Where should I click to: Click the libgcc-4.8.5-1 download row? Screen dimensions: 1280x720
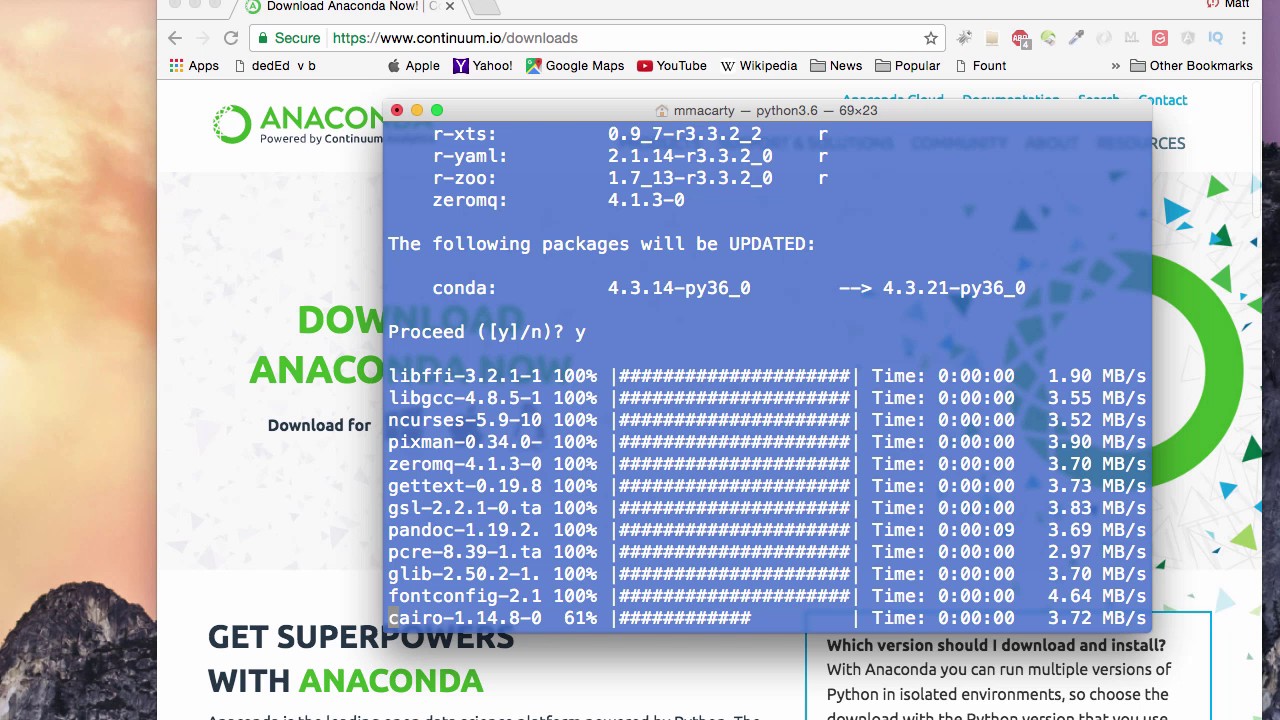(x=767, y=398)
